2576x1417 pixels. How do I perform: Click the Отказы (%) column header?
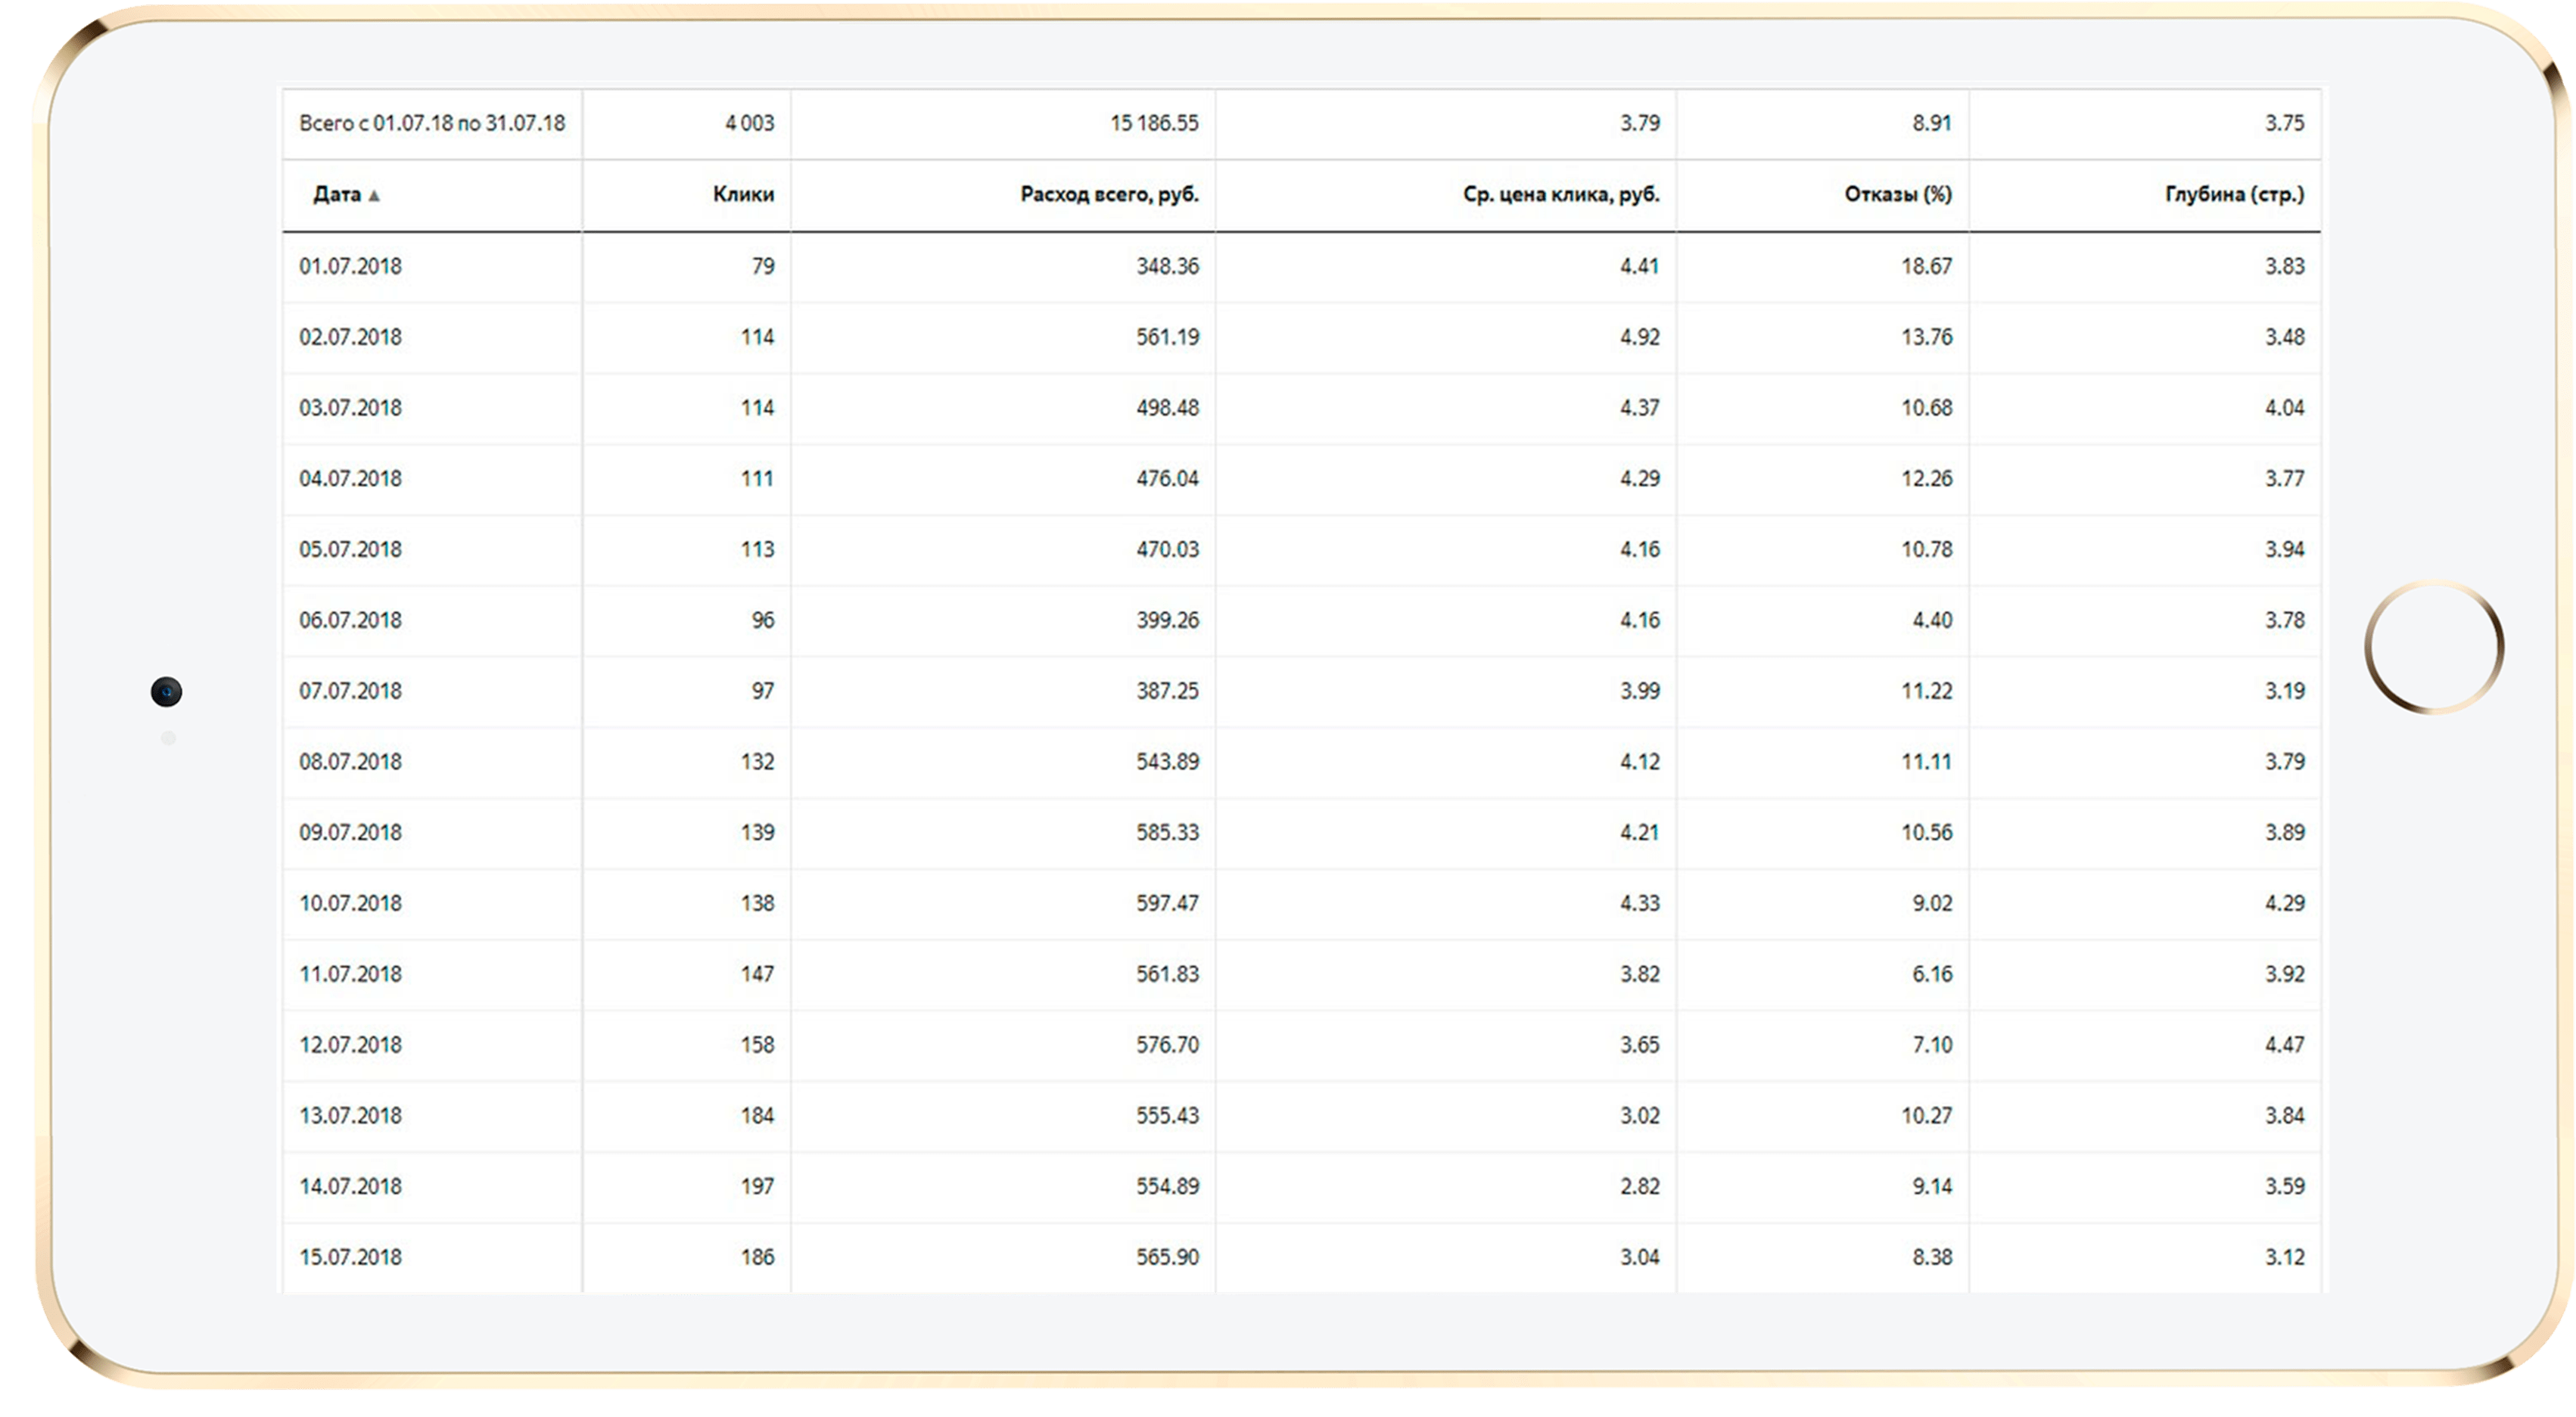[1897, 194]
